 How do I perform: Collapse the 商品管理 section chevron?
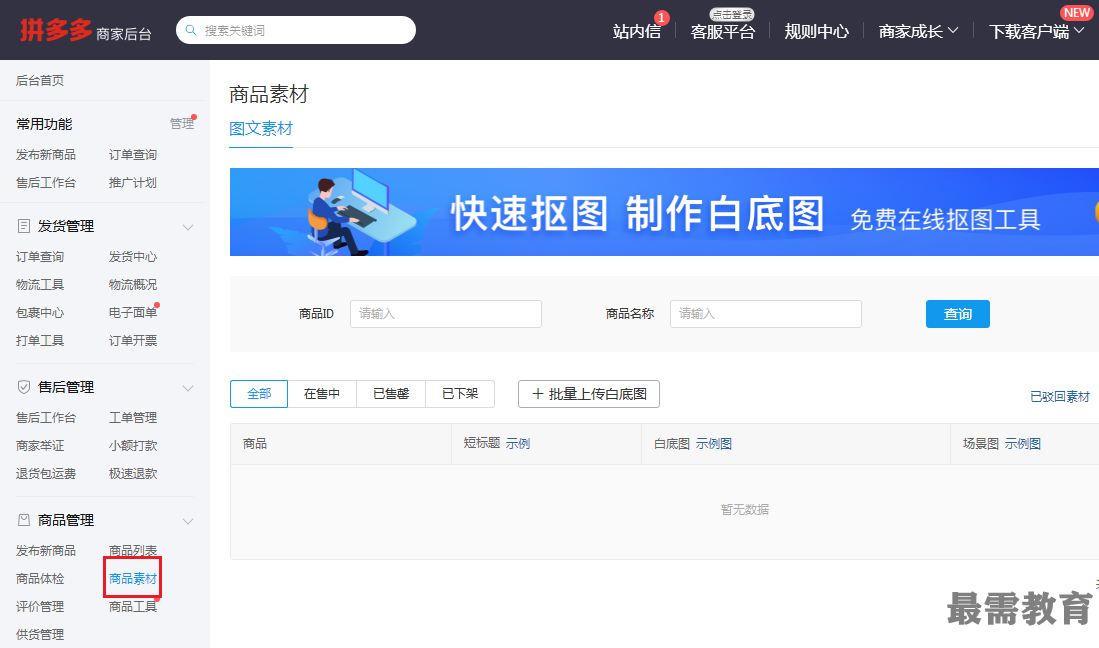tap(188, 521)
